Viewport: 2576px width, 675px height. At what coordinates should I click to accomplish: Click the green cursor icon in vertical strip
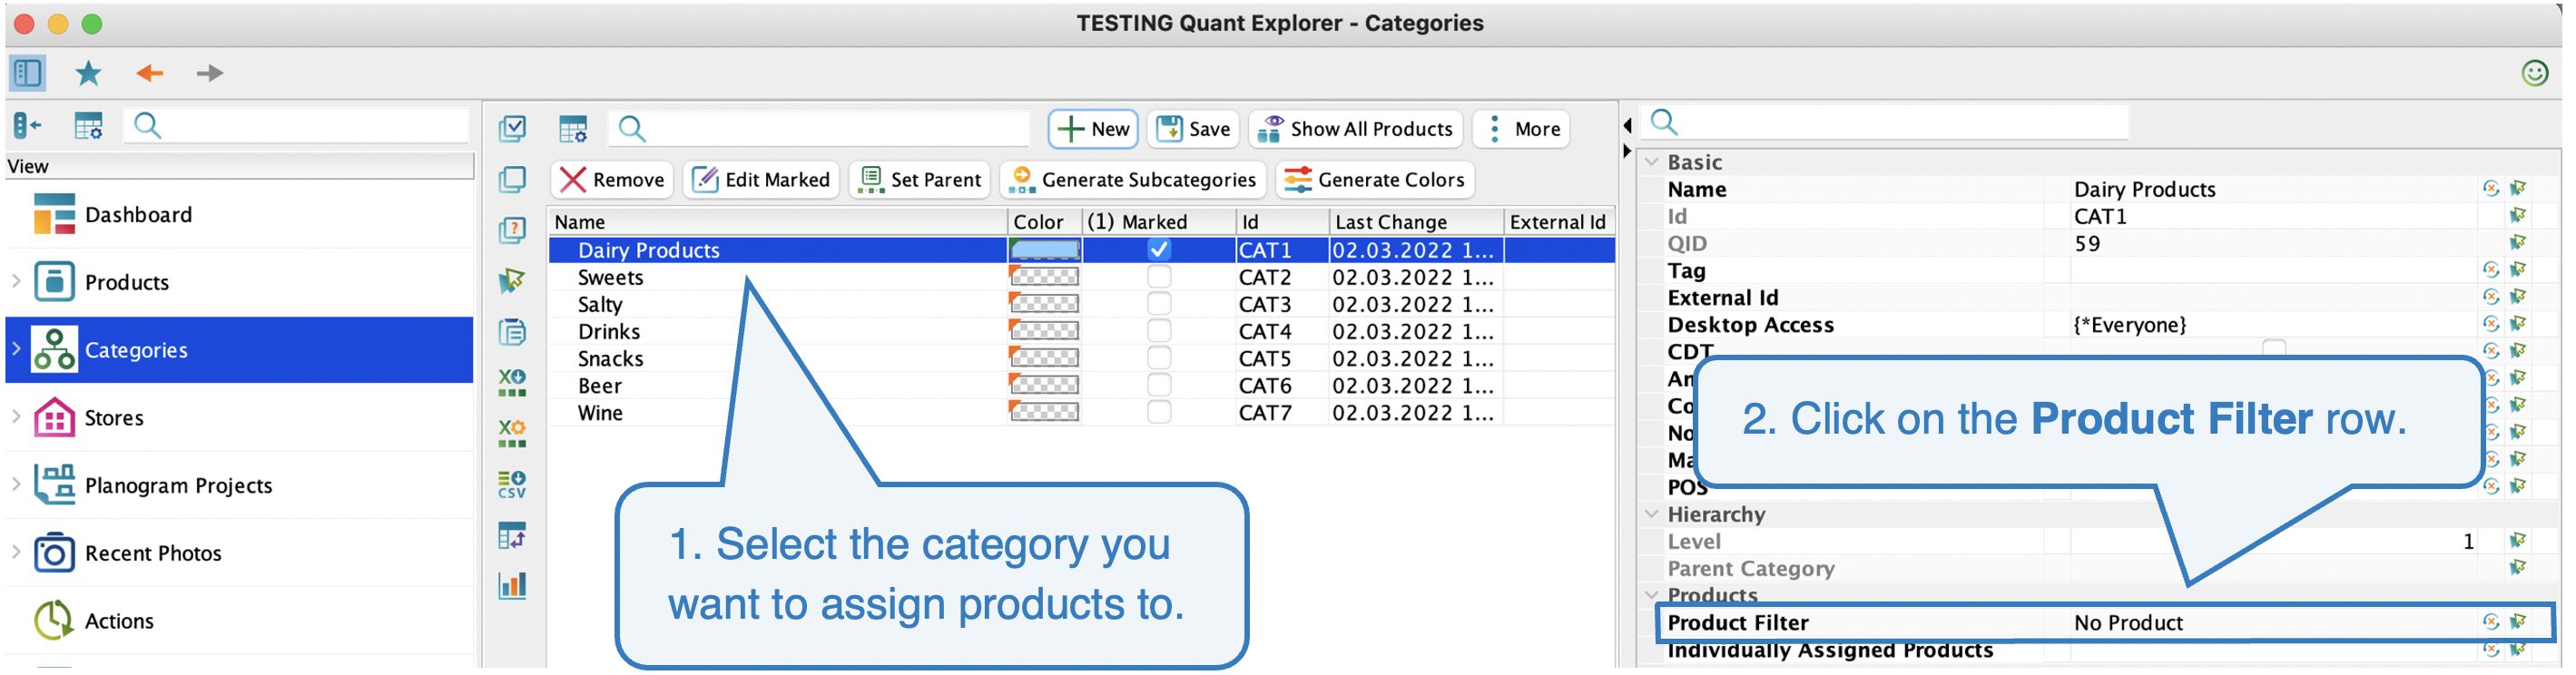513,281
